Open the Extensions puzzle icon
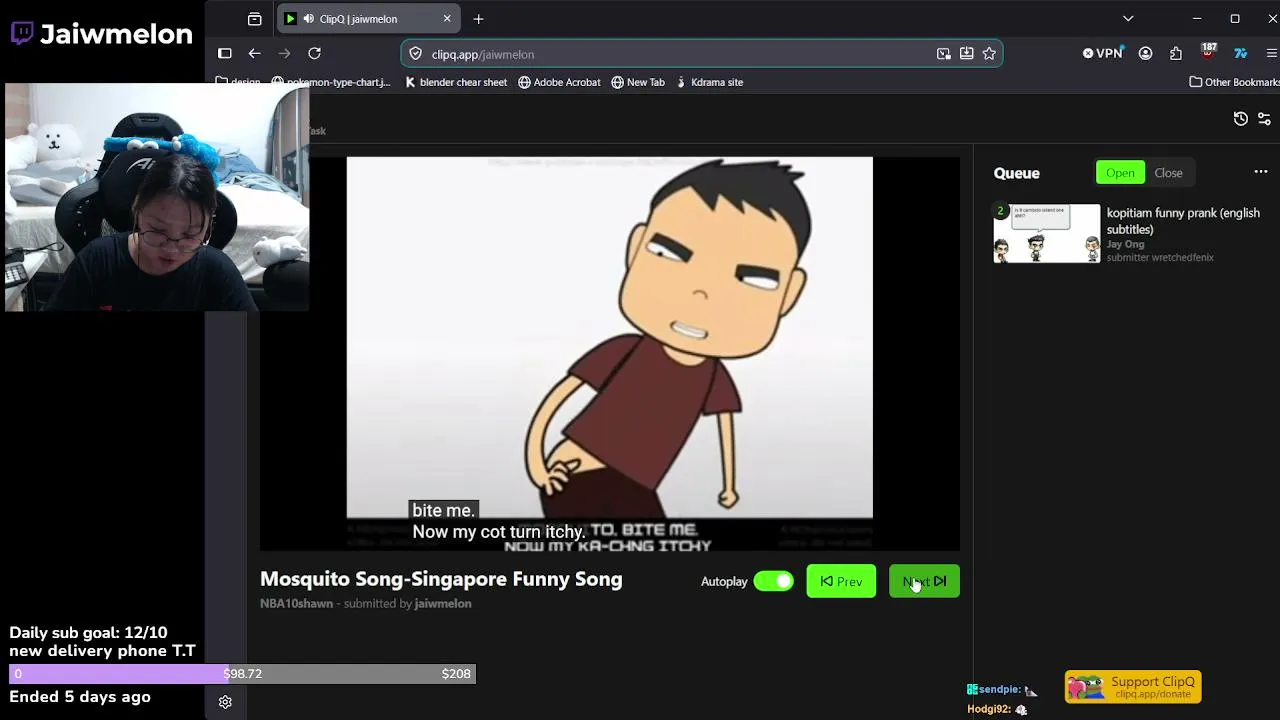 [x=1176, y=54]
